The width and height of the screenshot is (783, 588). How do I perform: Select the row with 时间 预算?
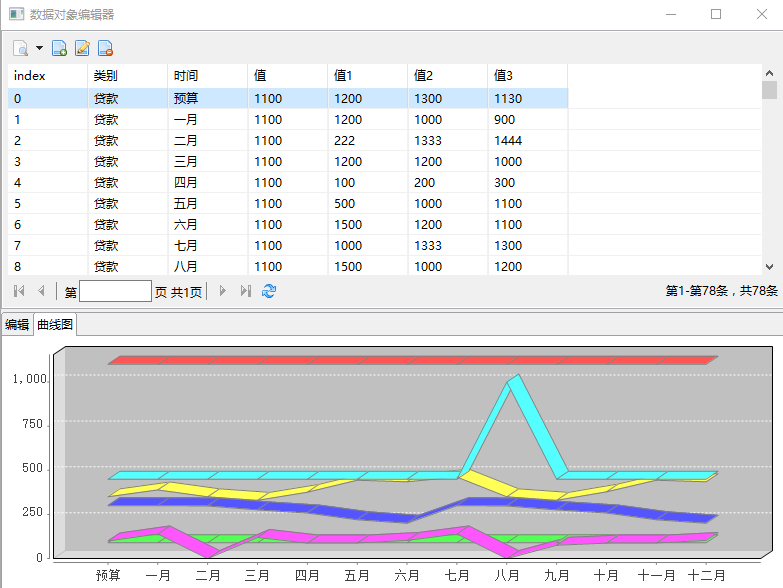coord(288,98)
